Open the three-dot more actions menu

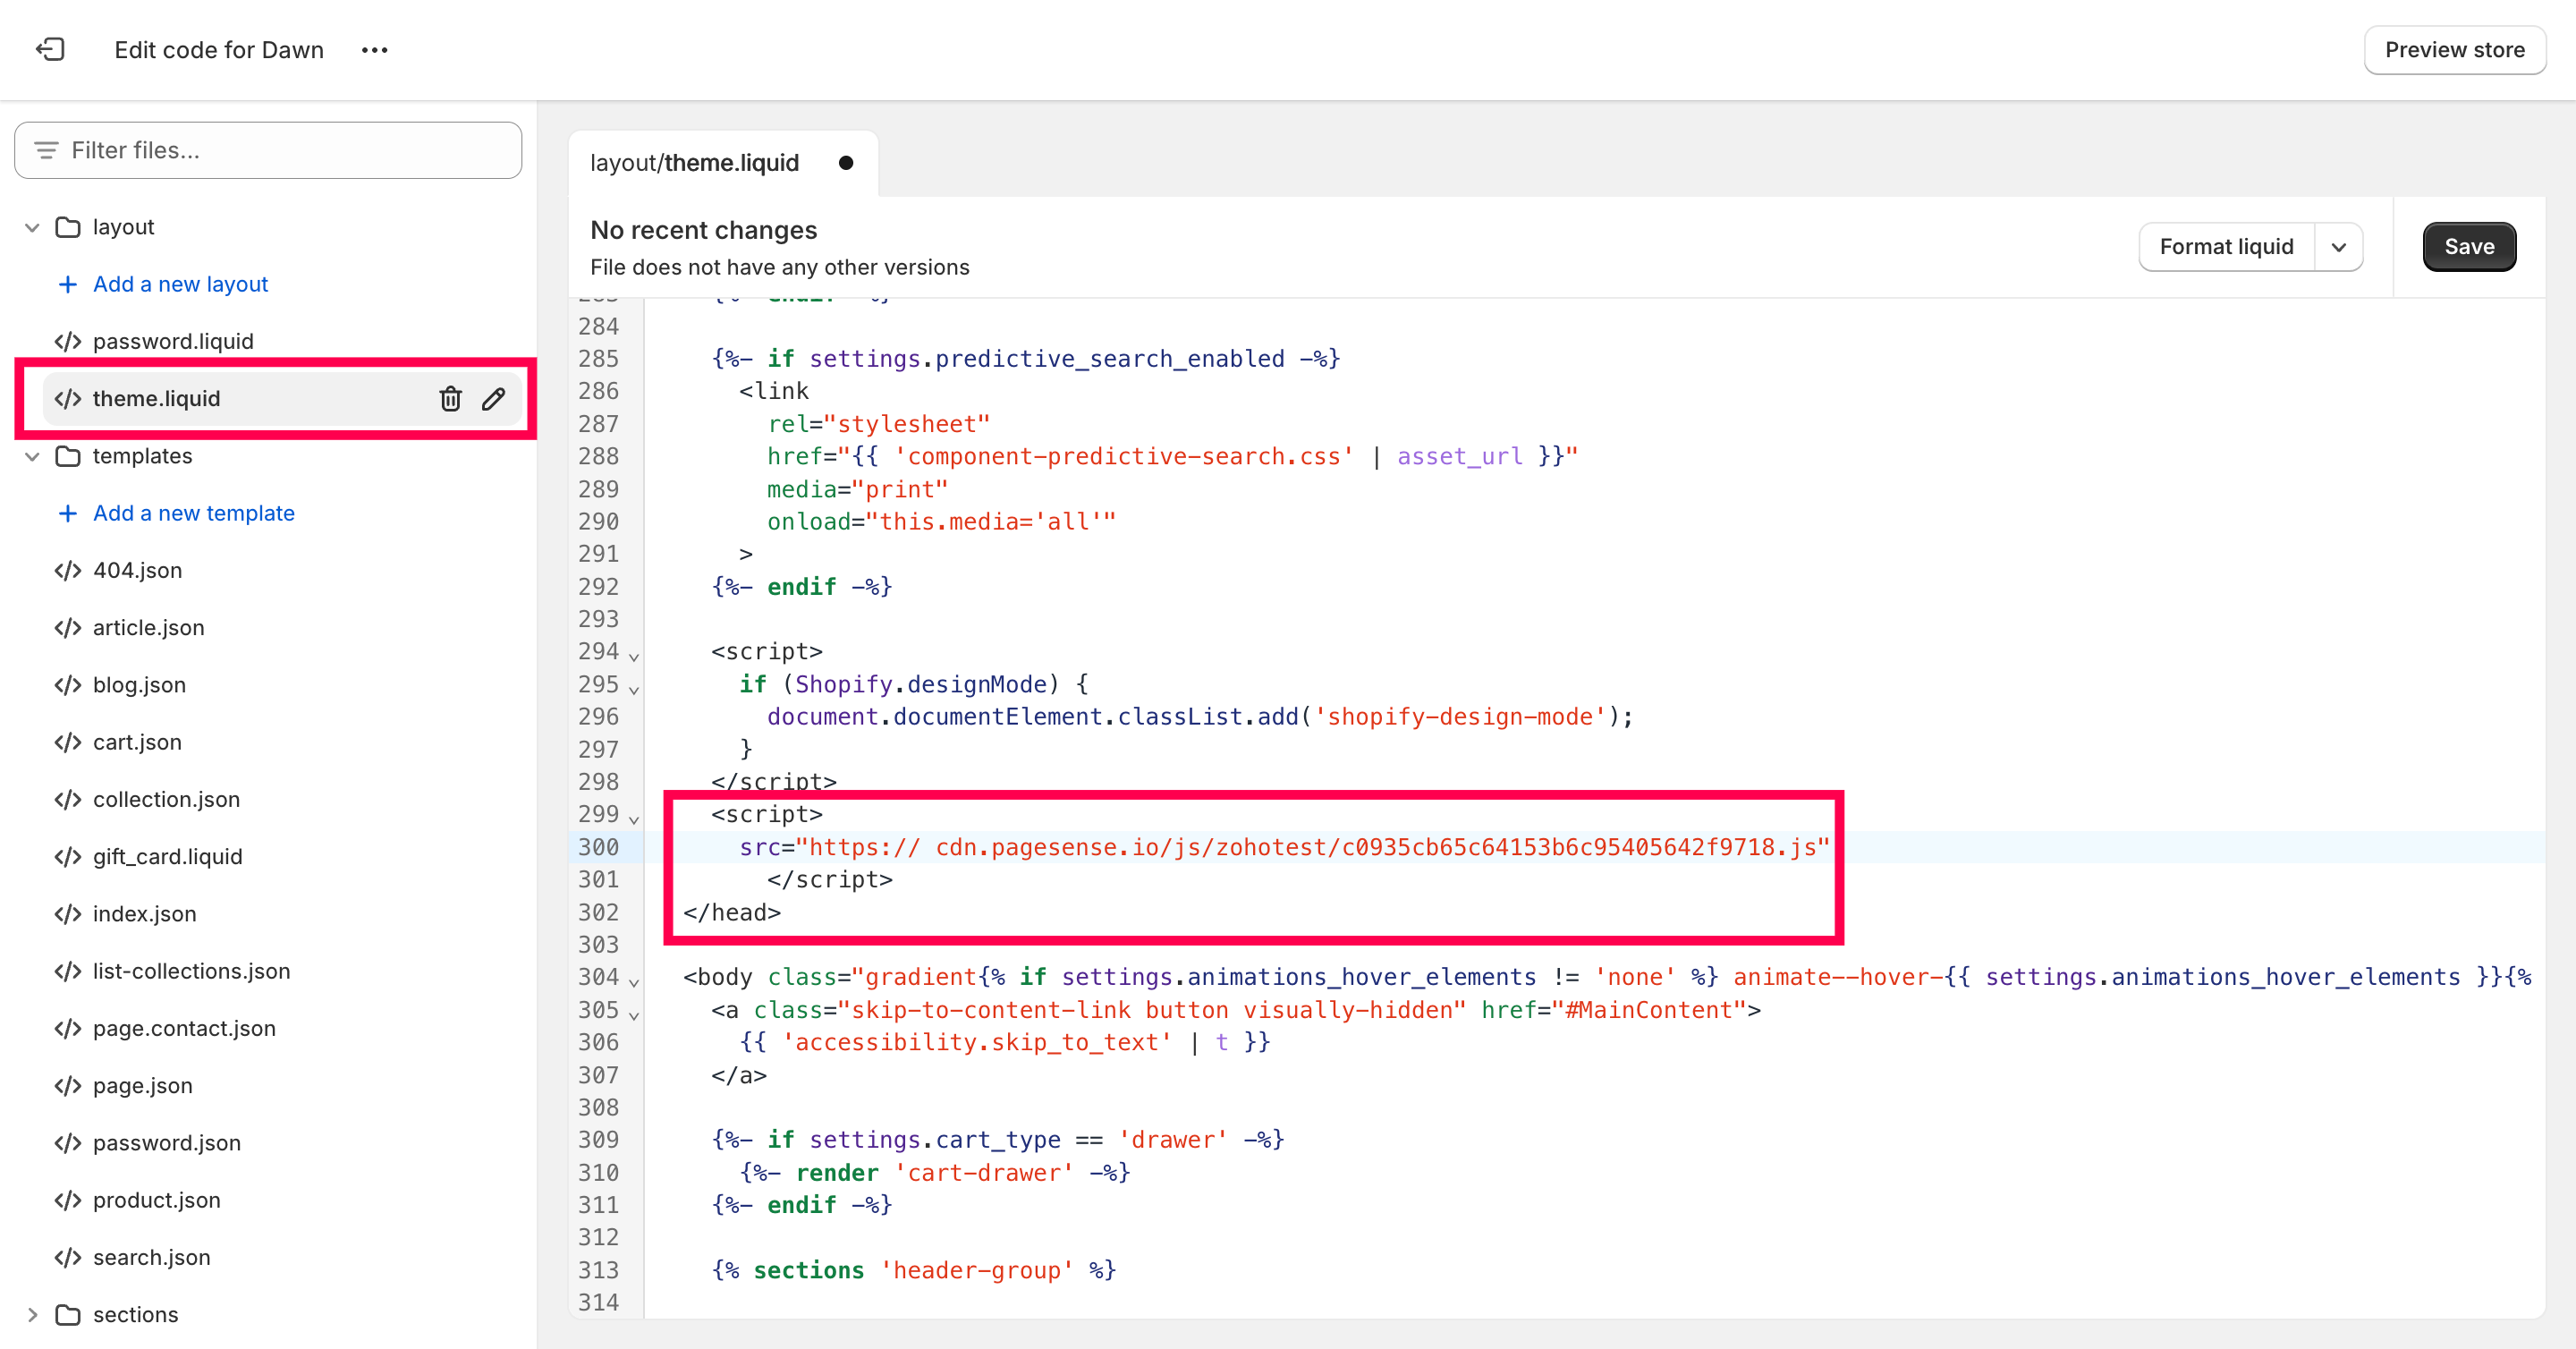(x=374, y=50)
